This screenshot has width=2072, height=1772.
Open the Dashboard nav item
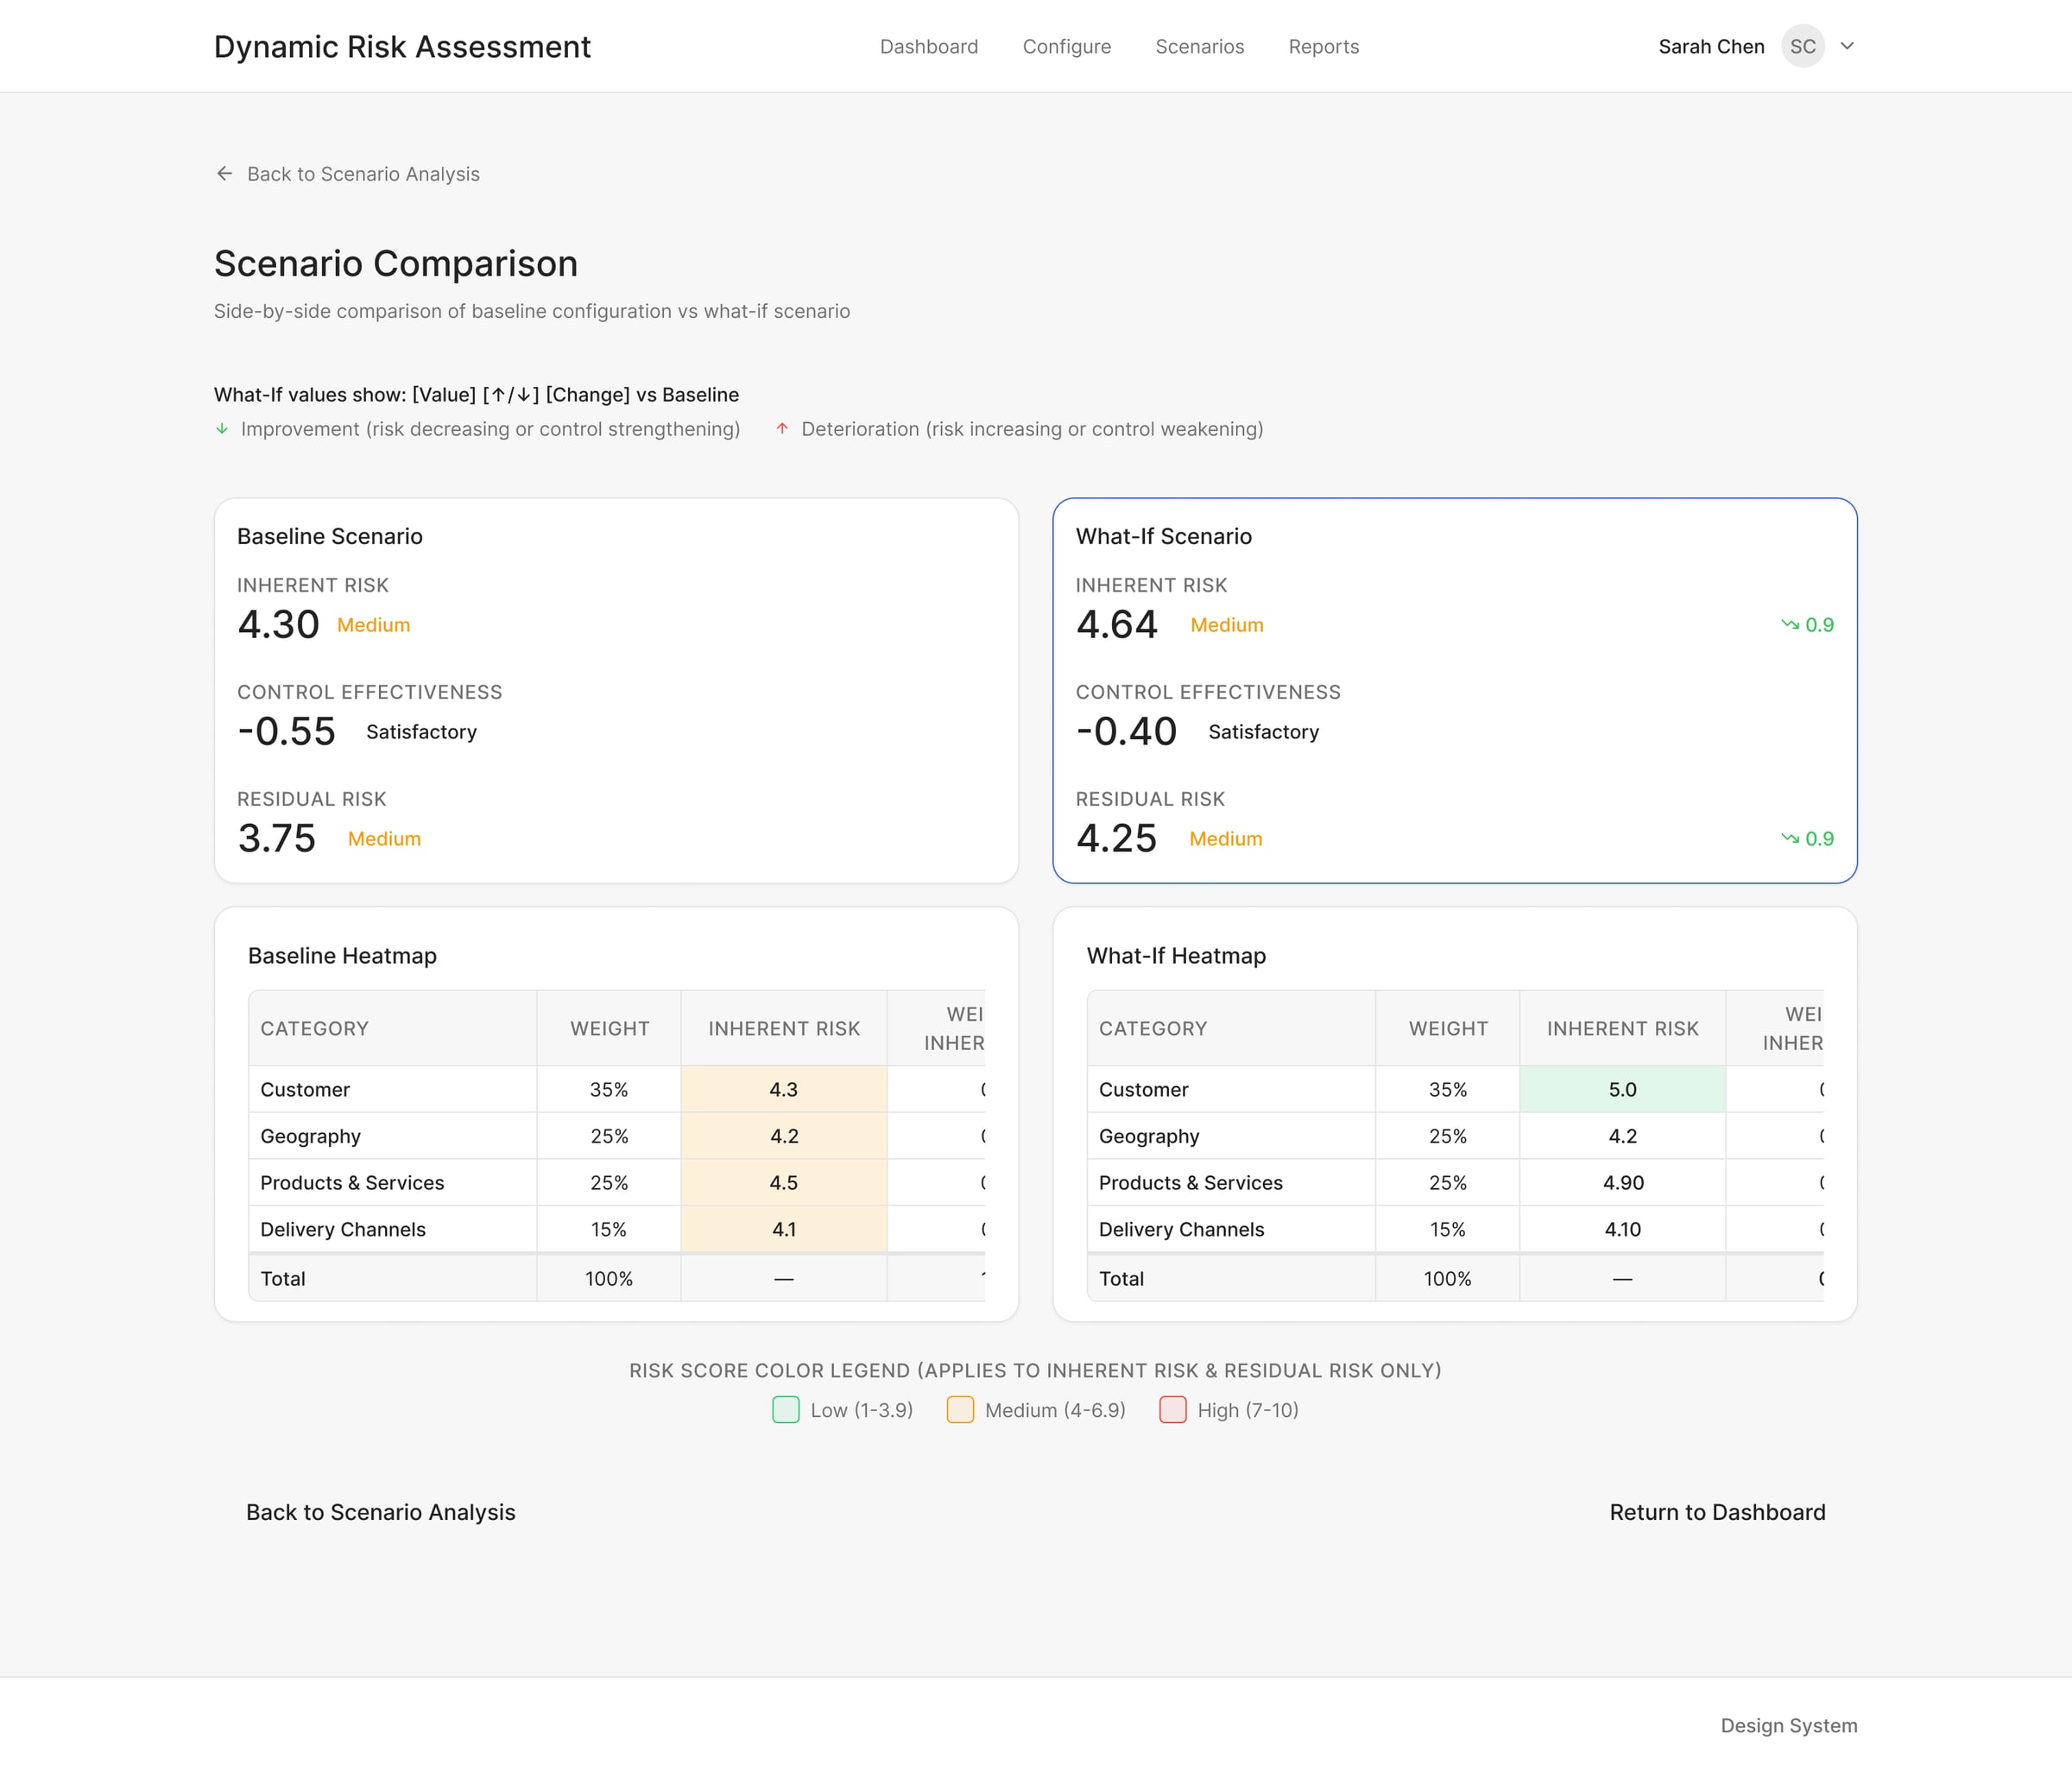point(928,47)
